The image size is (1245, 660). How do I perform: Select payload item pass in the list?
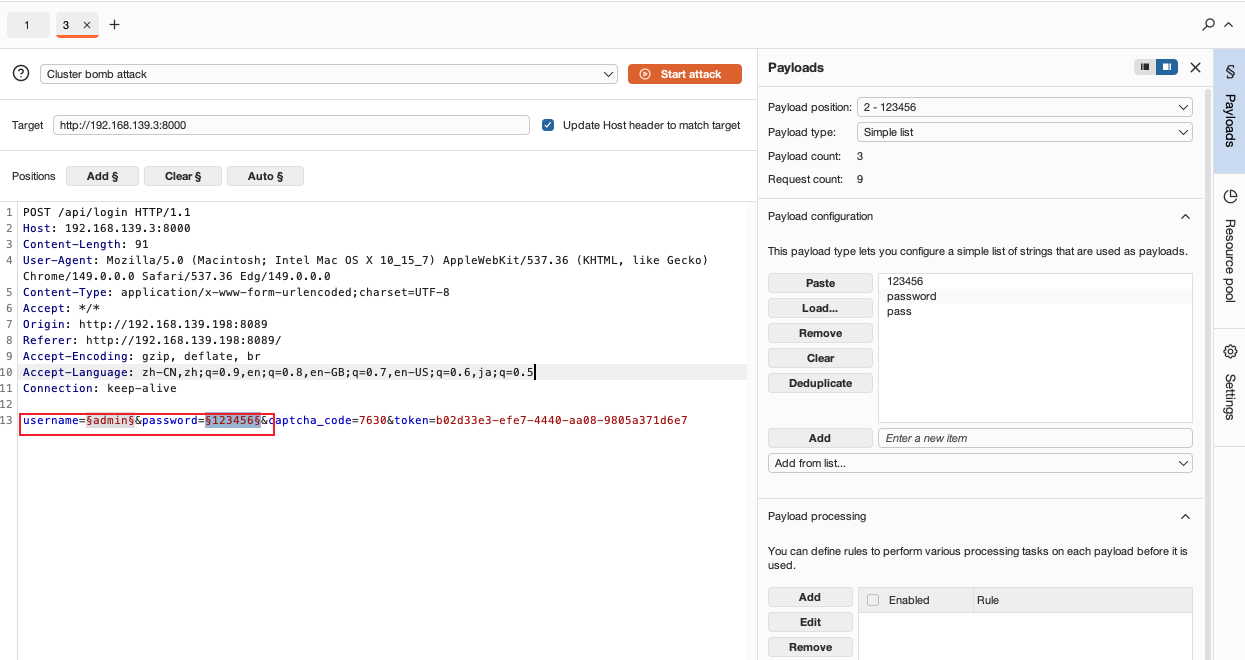point(1035,311)
